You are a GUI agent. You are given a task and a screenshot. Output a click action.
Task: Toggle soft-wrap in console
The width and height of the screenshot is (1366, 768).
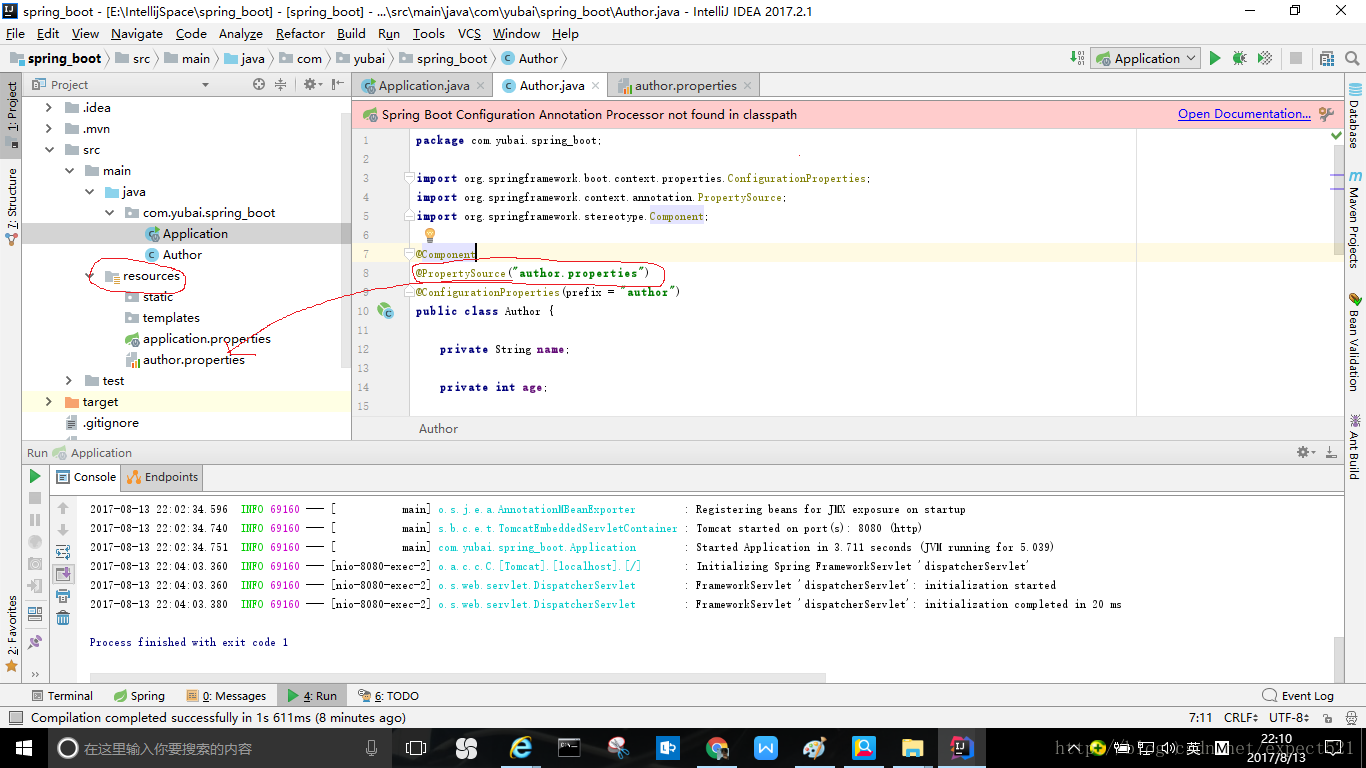(x=63, y=551)
